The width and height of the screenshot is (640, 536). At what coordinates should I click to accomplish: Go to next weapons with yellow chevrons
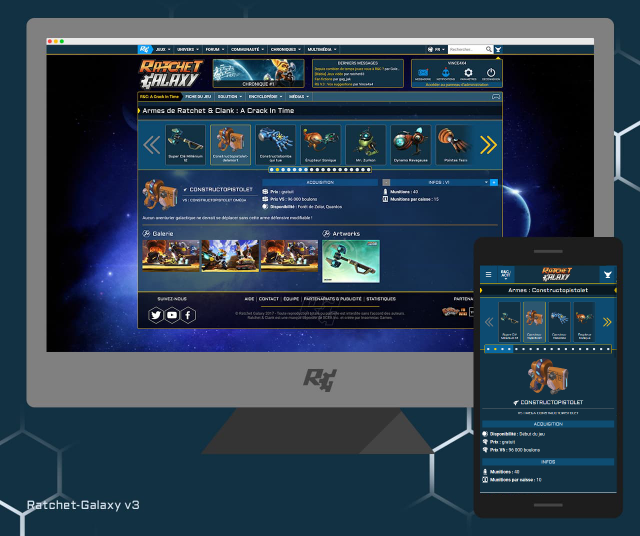(488, 145)
